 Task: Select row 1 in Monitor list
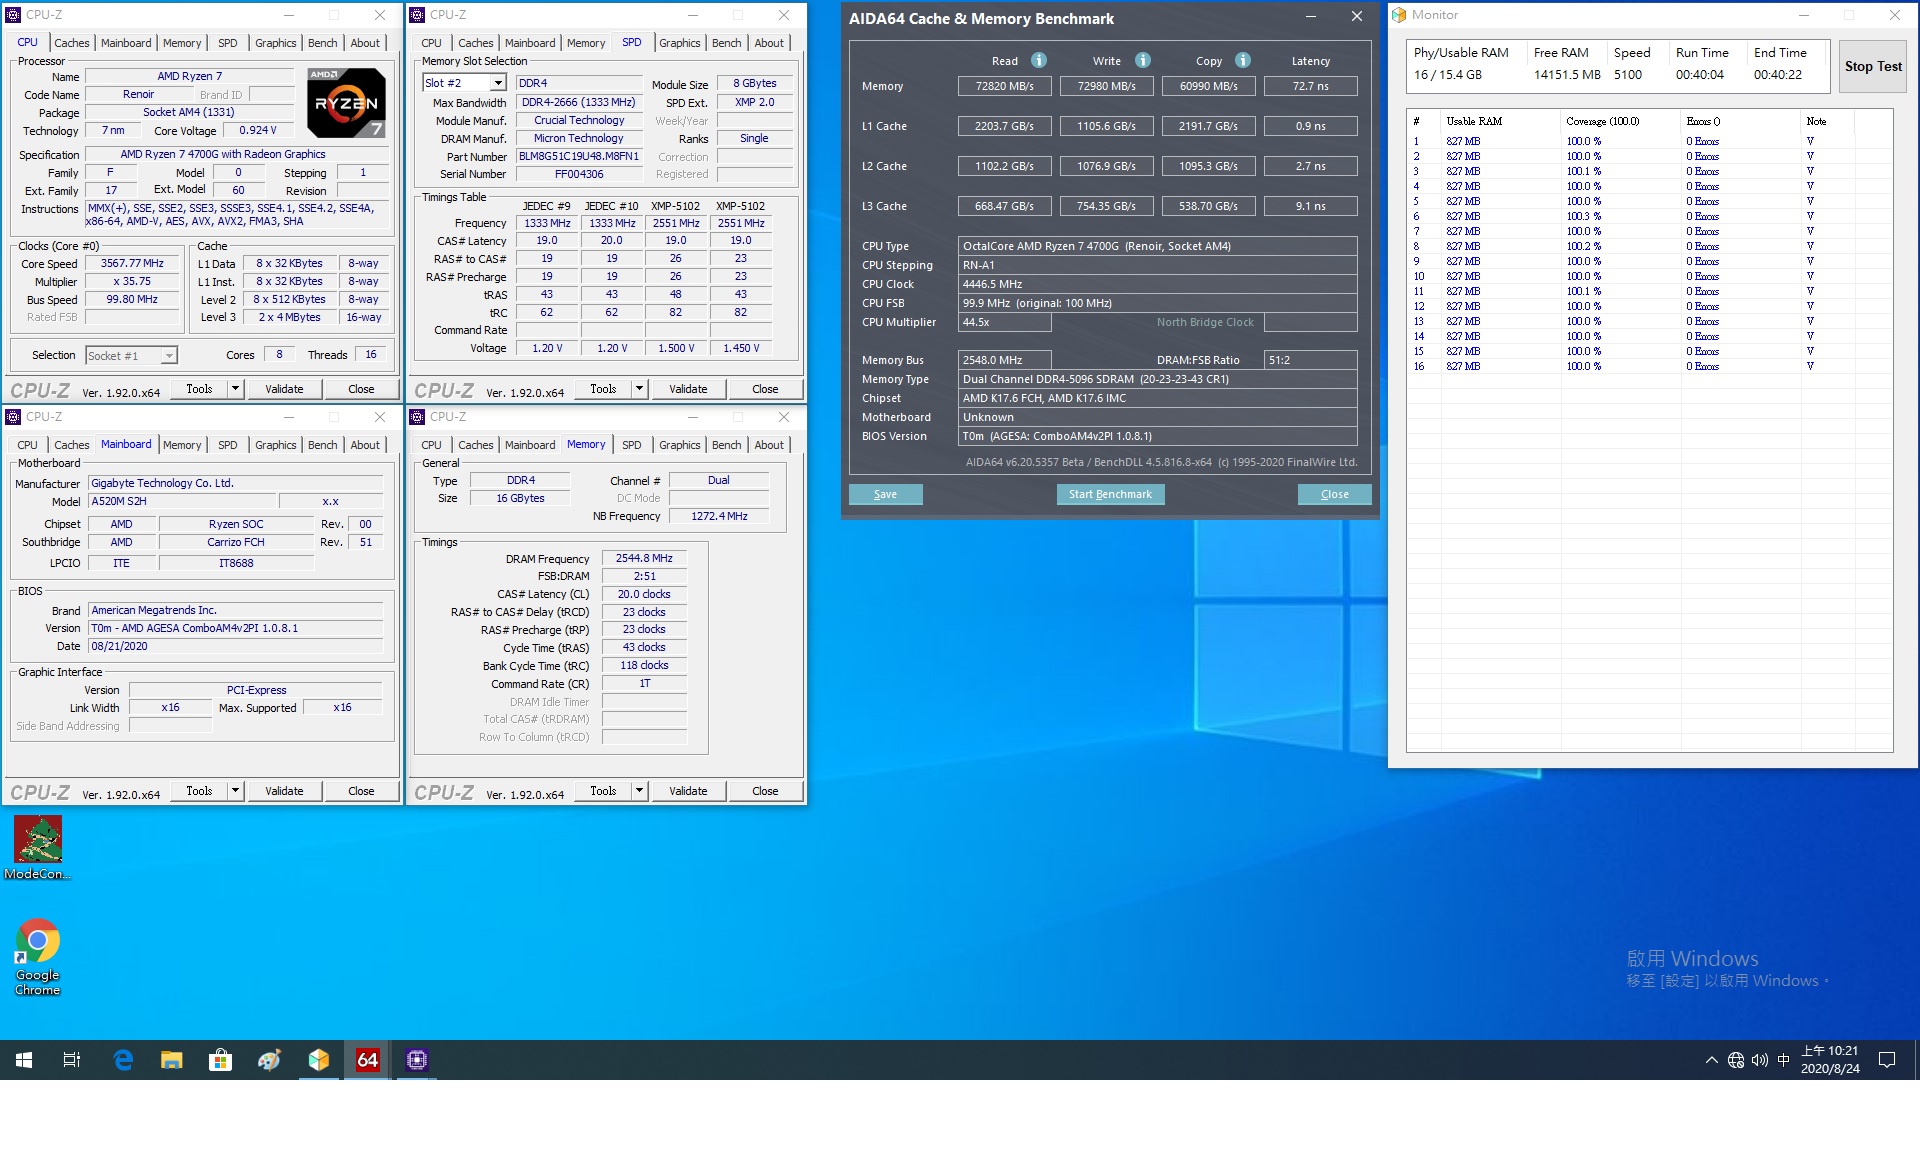pos(1649,142)
